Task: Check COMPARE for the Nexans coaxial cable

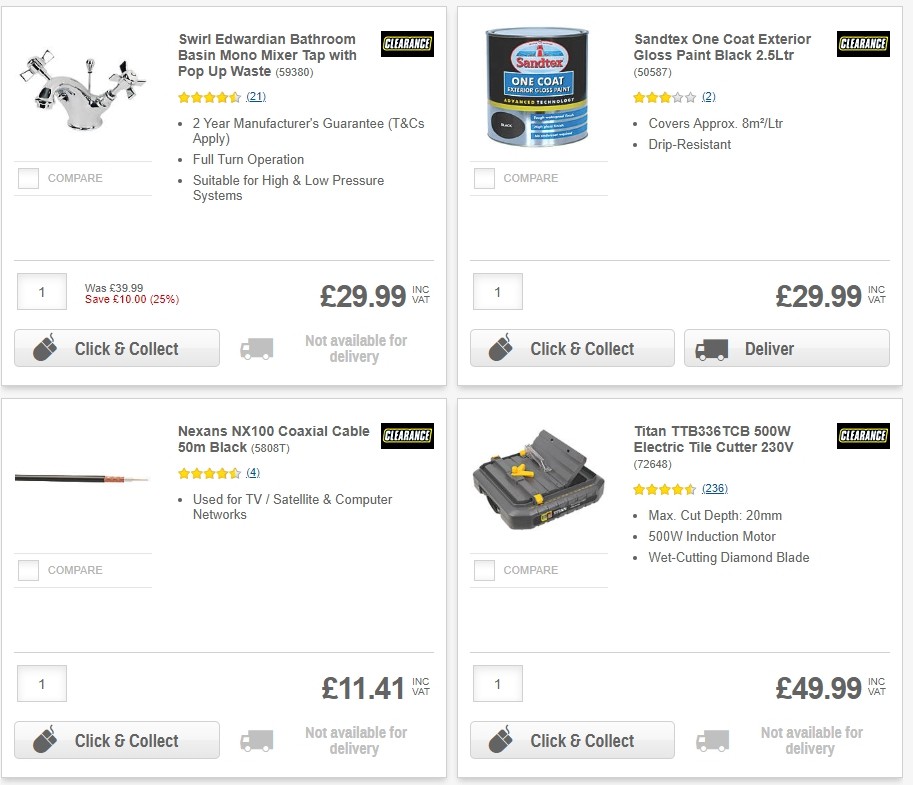Action: tap(27, 570)
